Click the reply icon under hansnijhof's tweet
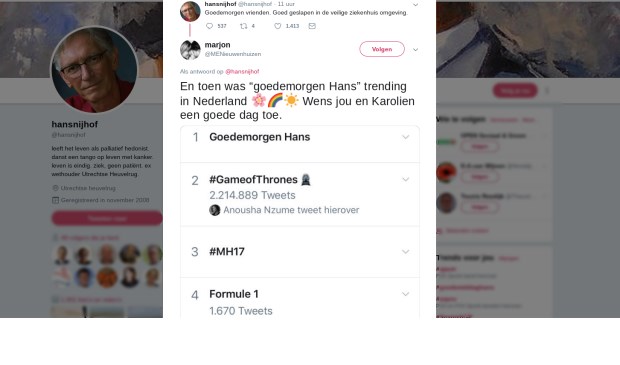 click(x=210, y=26)
